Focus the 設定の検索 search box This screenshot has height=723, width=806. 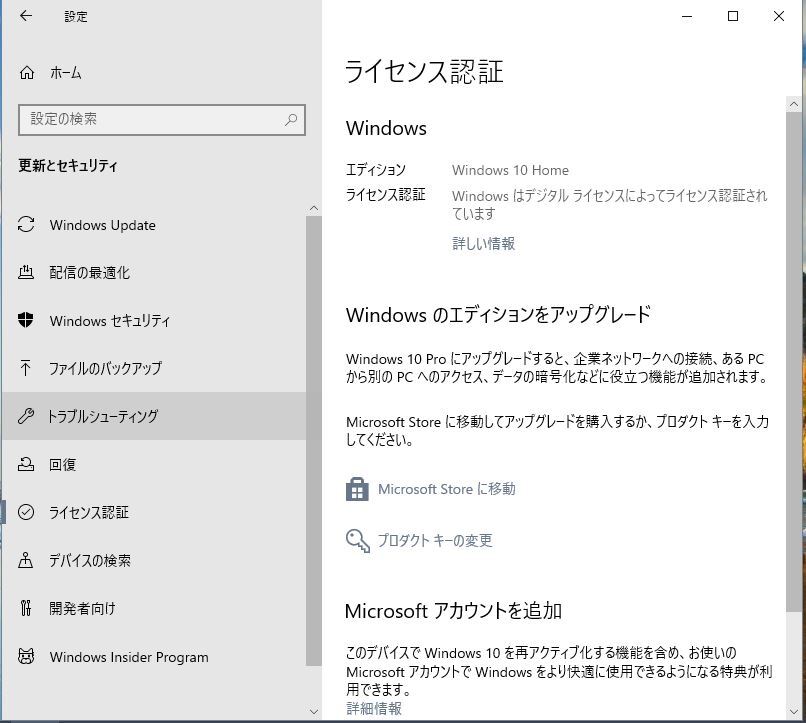(161, 120)
